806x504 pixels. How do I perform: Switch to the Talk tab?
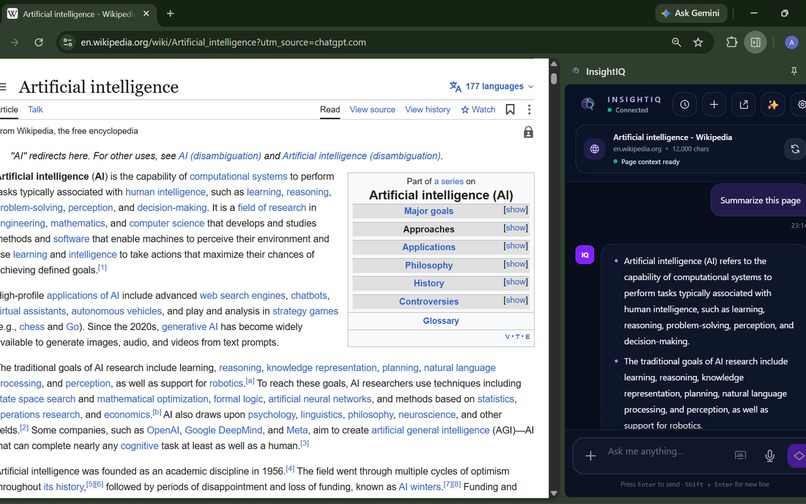coord(35,110)
